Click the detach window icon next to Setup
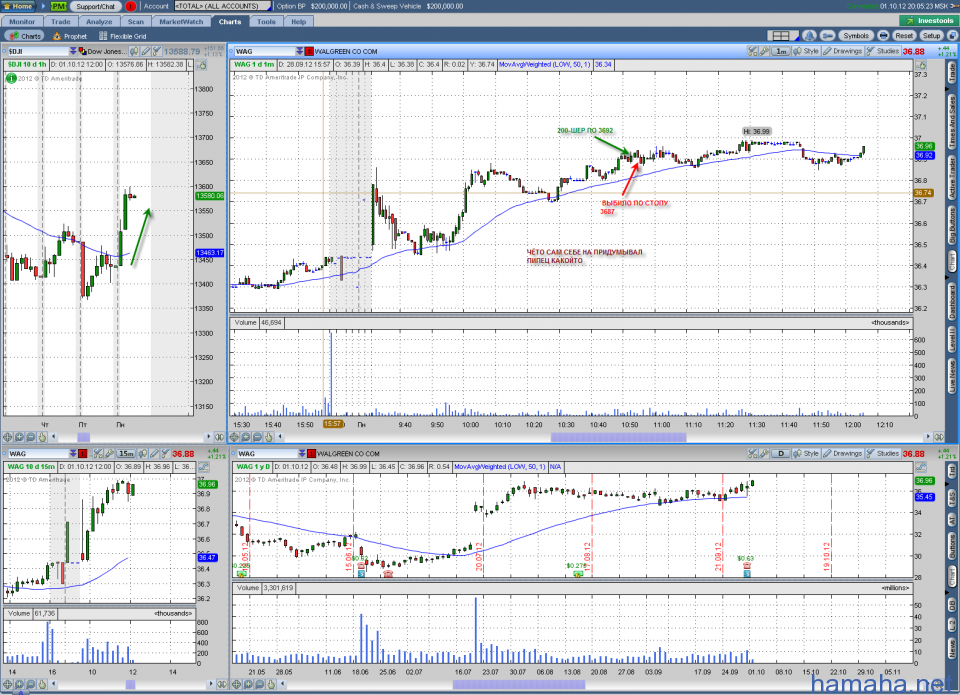Screen dimensions: 960x695 coord(952,36)
